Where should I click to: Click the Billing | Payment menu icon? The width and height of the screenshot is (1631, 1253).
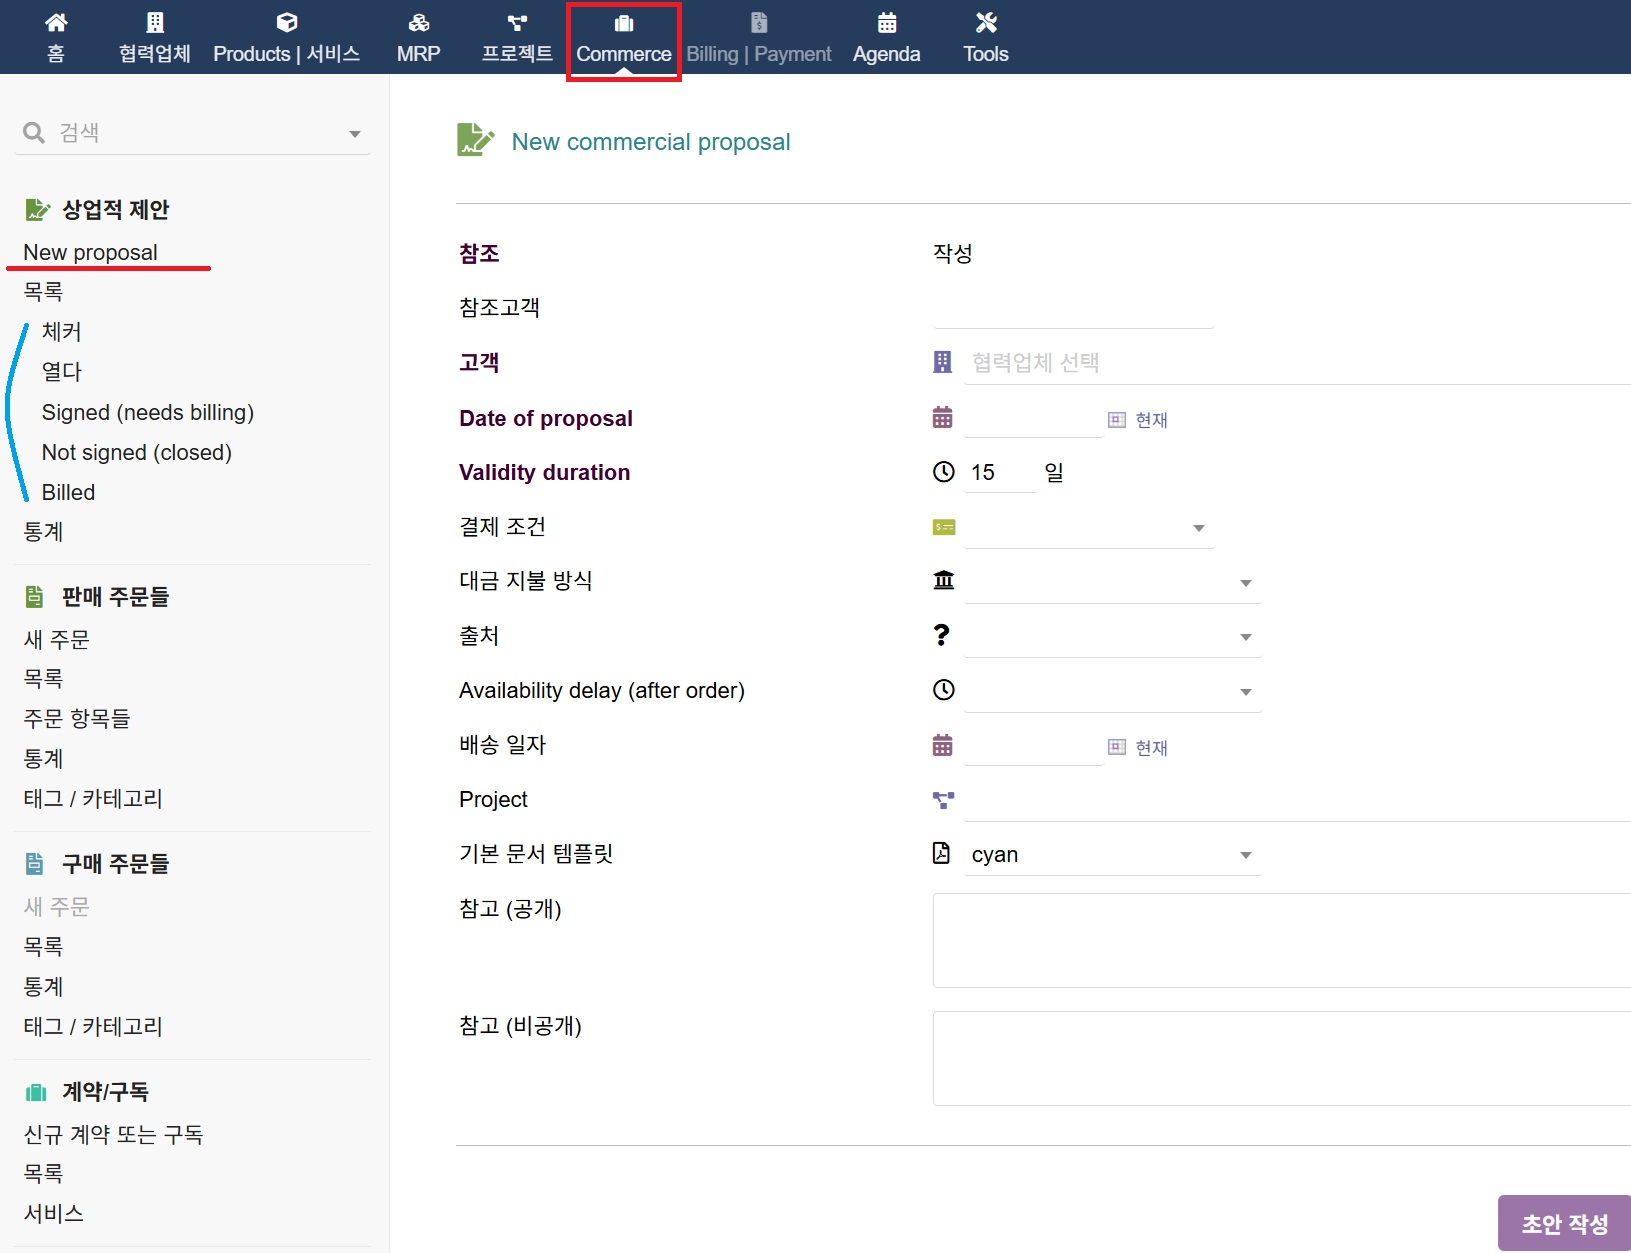point(758,23)
